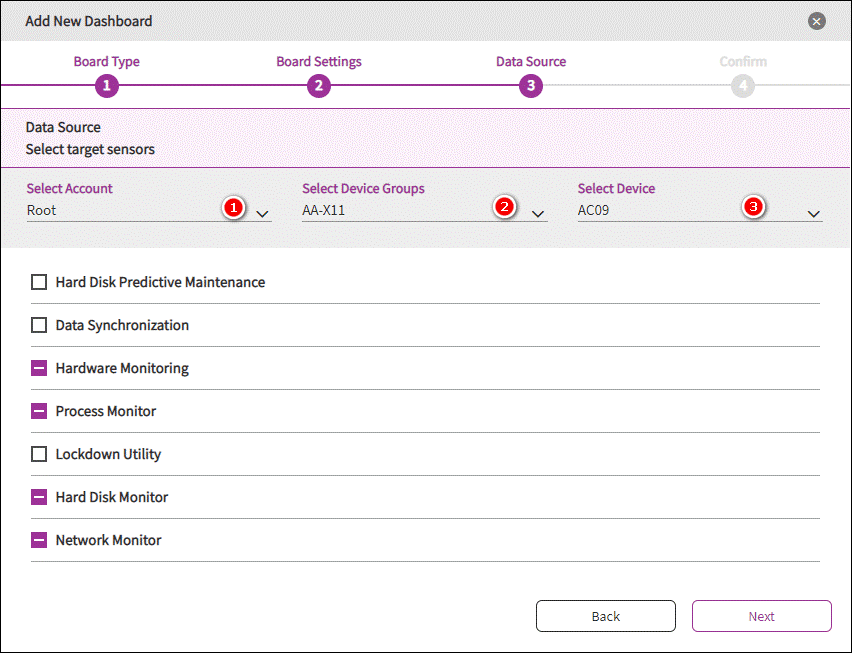Go to the Board Settings step label
Viewport: 852px width, 653px height.
click(318, 62)
